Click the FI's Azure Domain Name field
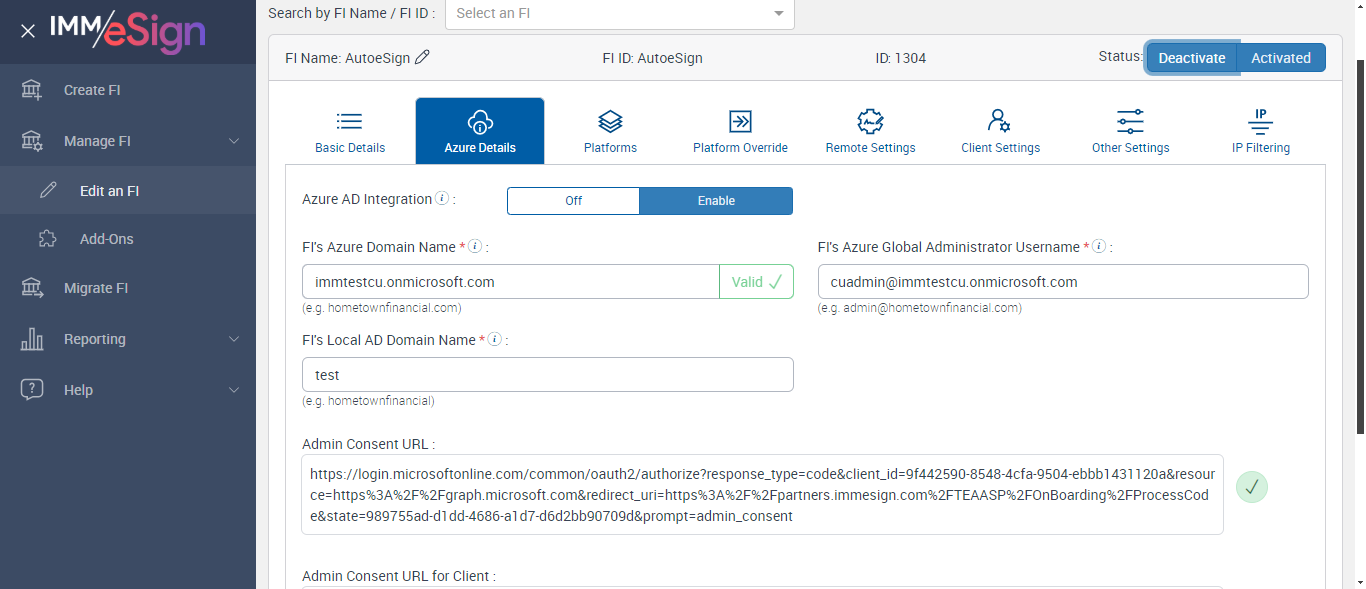1366x589 pixels. tap(511, 282)
